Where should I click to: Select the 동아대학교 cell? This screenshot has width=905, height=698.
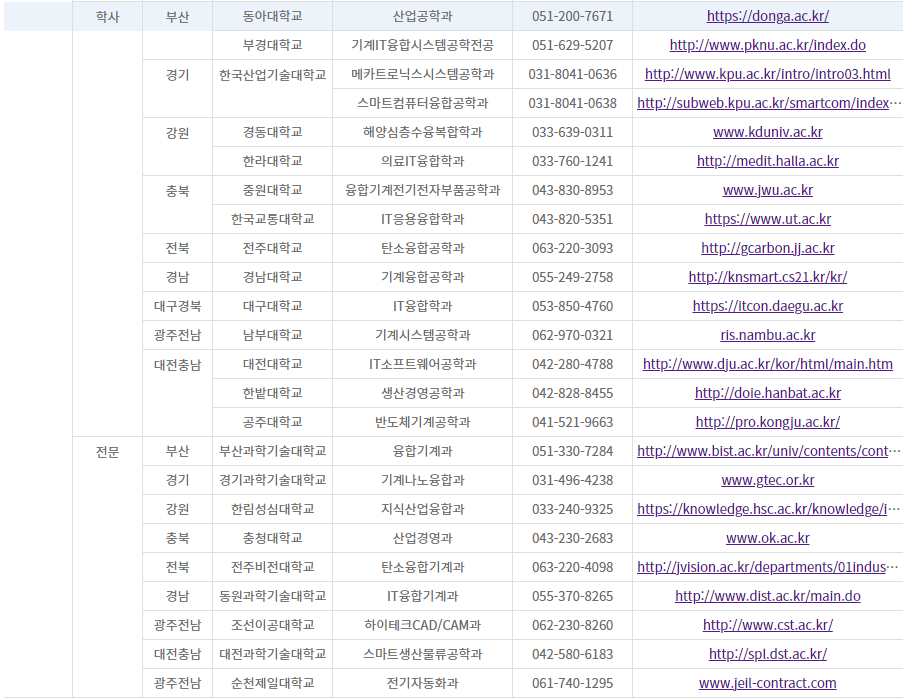[x=272, y=16]
